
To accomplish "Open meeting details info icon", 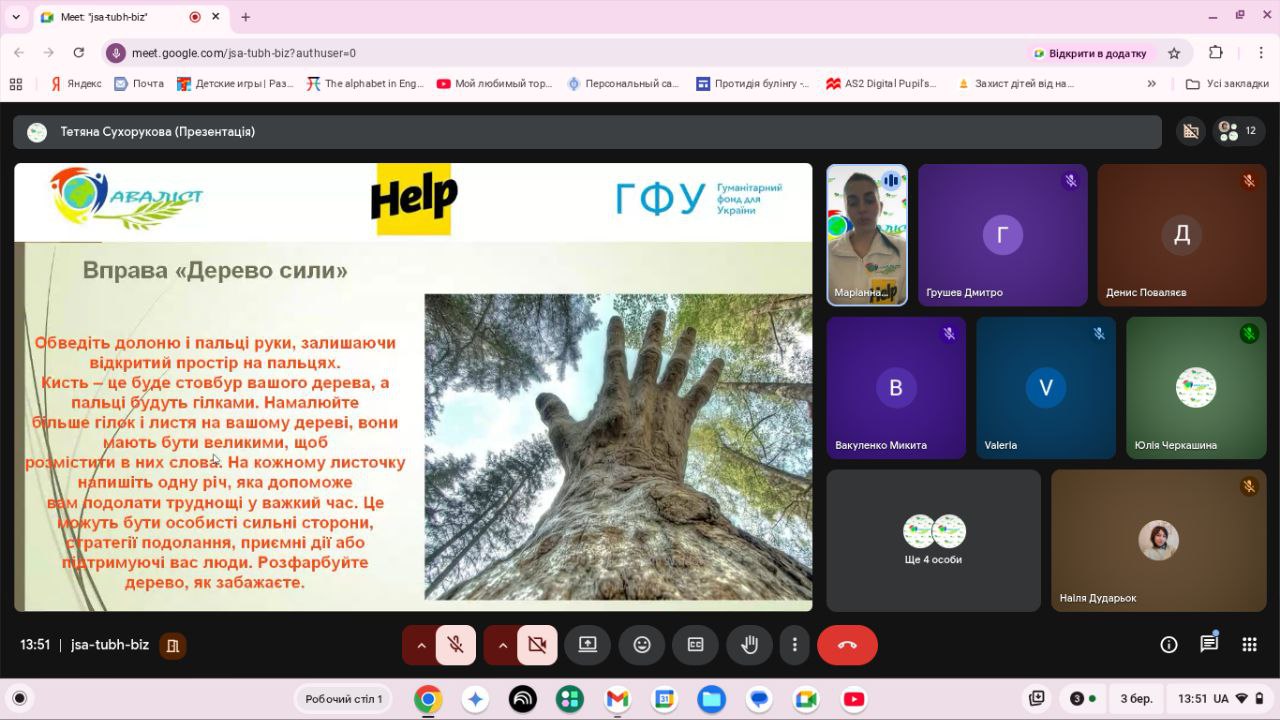I will [x=1168, y=645].
